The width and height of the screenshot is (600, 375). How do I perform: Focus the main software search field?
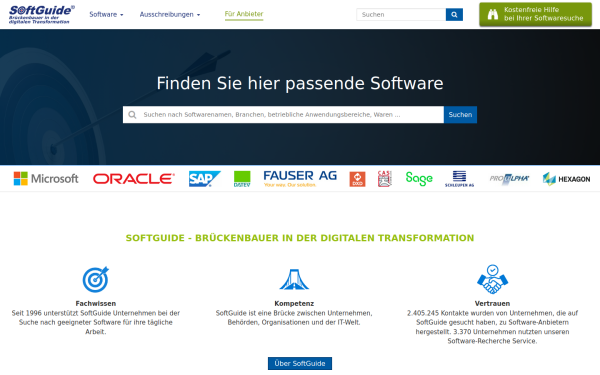[x=283, y=114]
